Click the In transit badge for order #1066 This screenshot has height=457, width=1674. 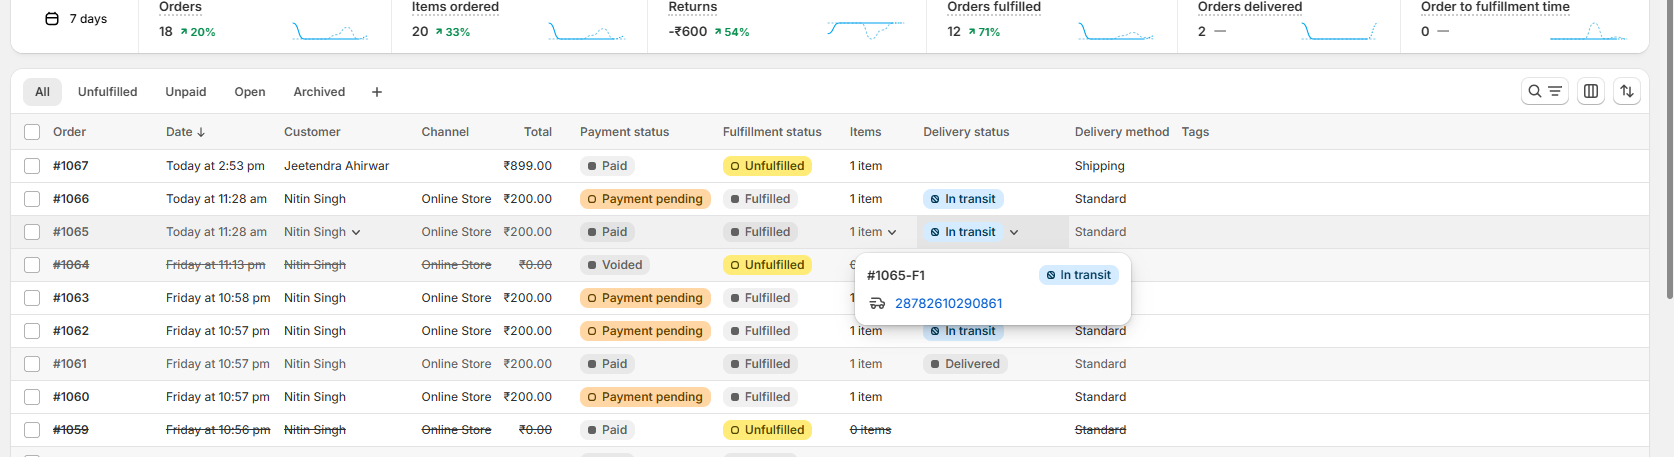click(962, 199)
